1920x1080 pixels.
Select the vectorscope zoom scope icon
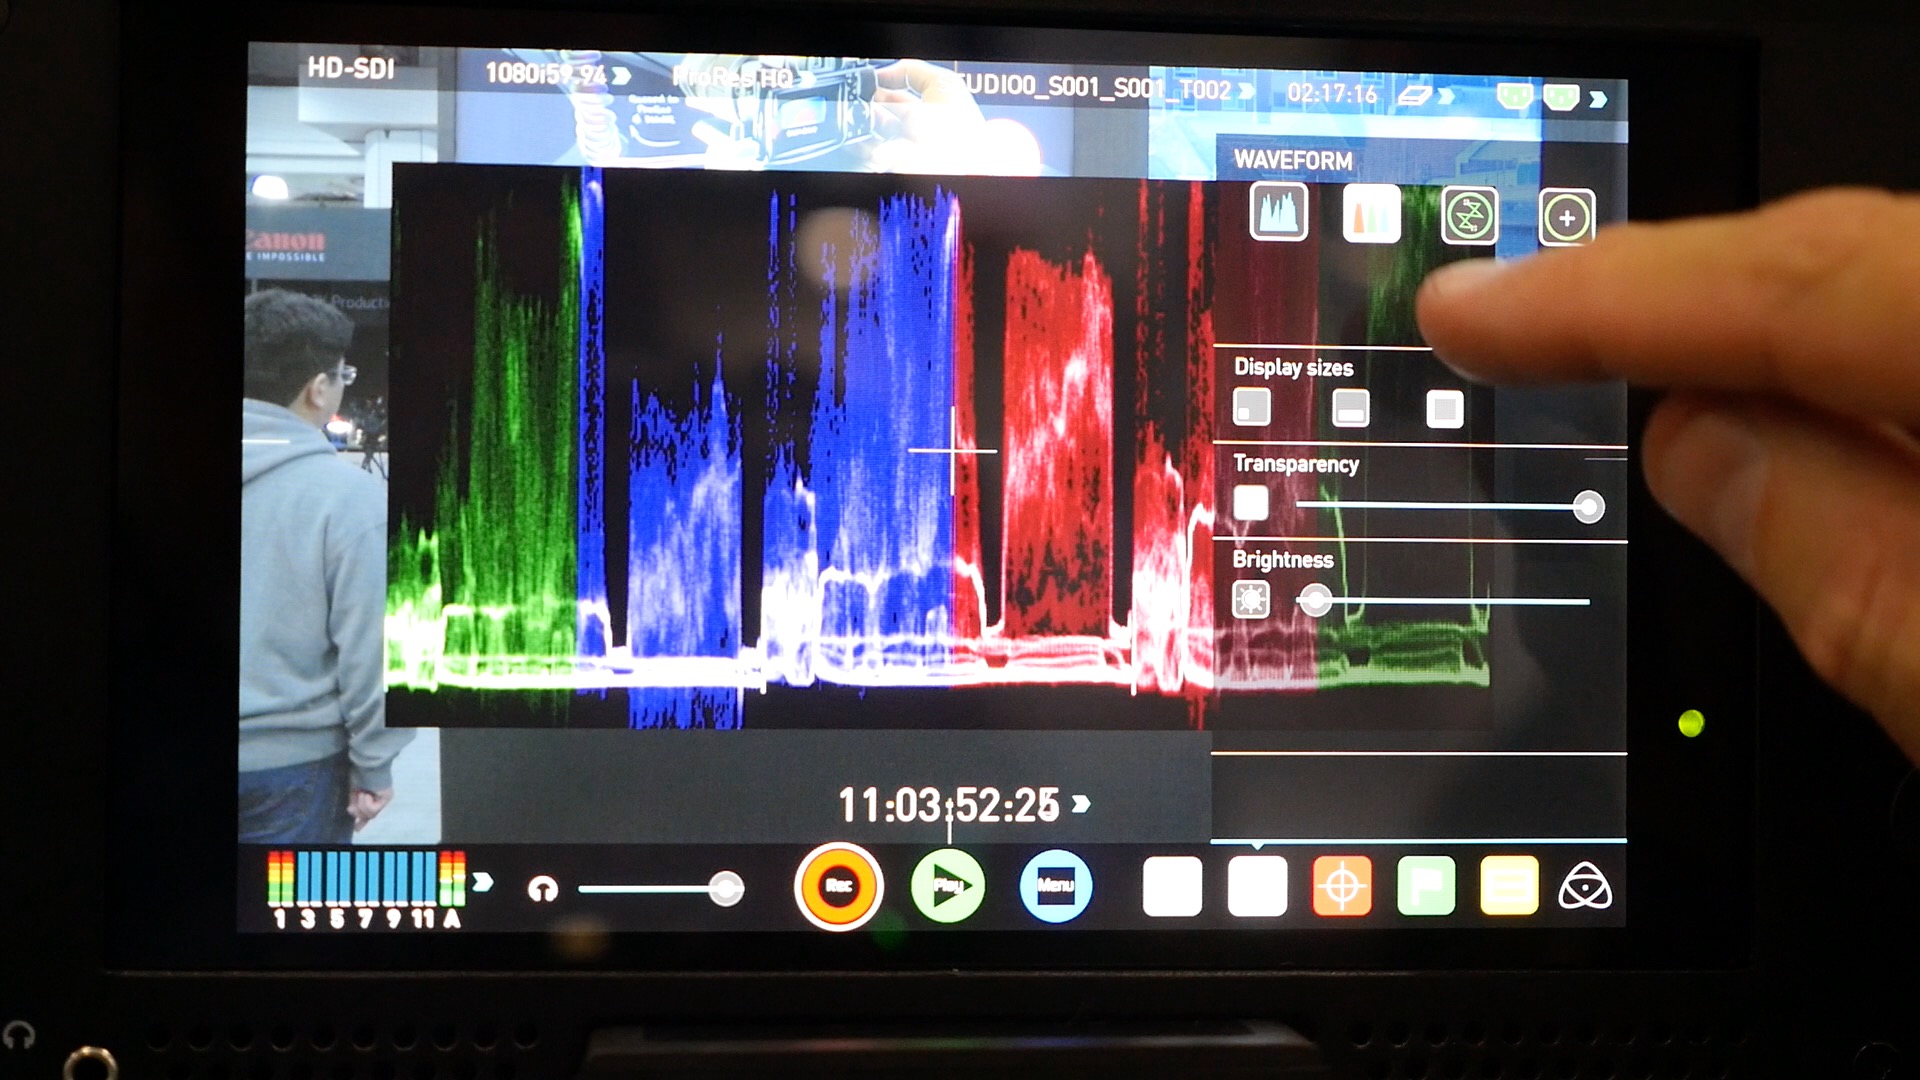pos(1565,214)
